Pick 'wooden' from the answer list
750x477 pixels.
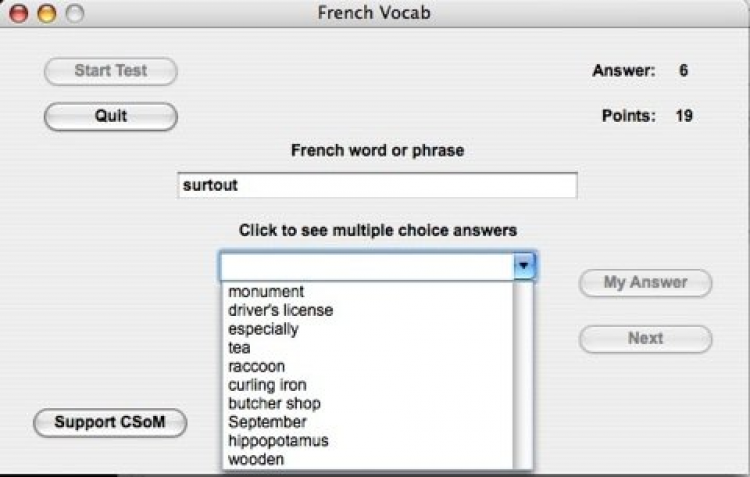click(256, 460)
